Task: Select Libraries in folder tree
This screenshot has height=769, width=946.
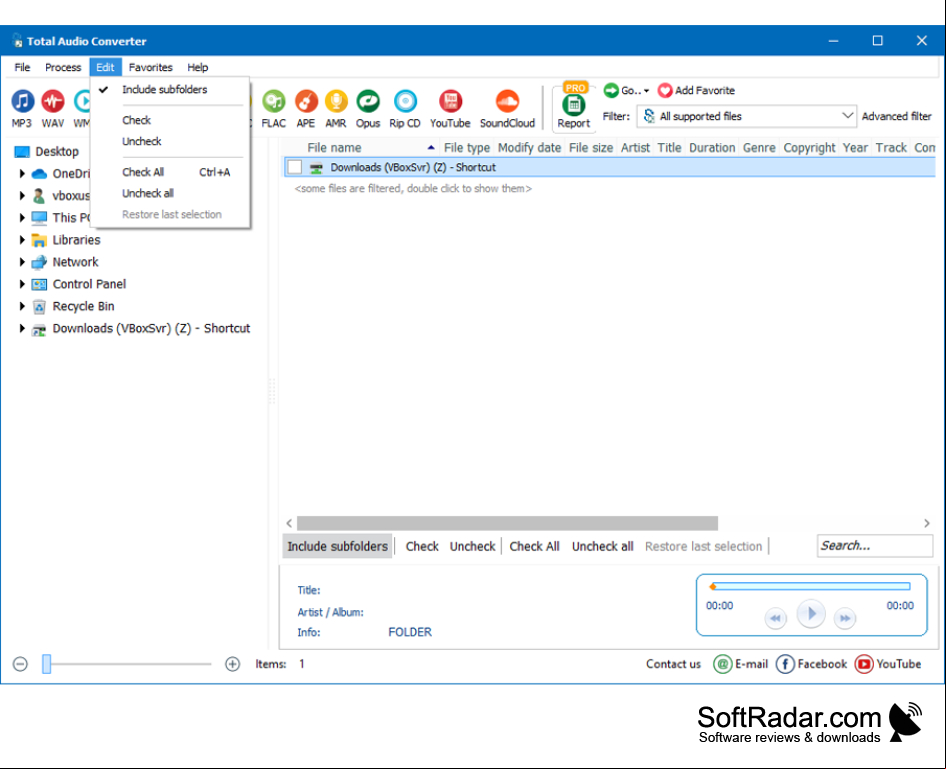Action: pos(77,240)
